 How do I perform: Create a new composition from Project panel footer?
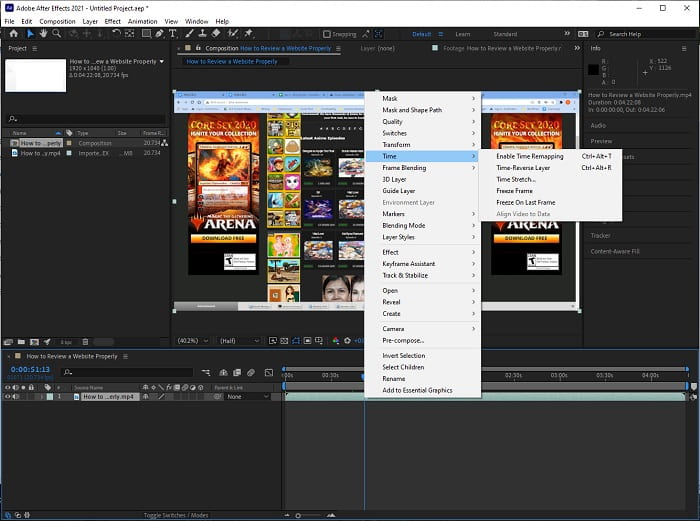34,342
